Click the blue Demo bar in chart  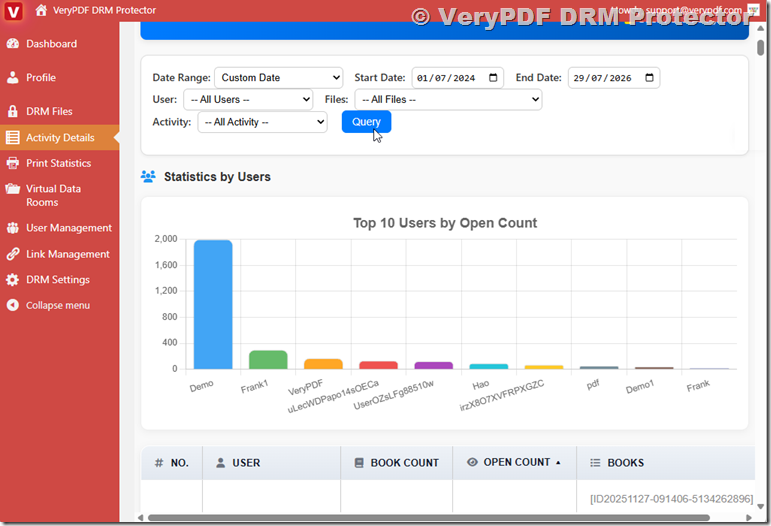click(213, 304)
